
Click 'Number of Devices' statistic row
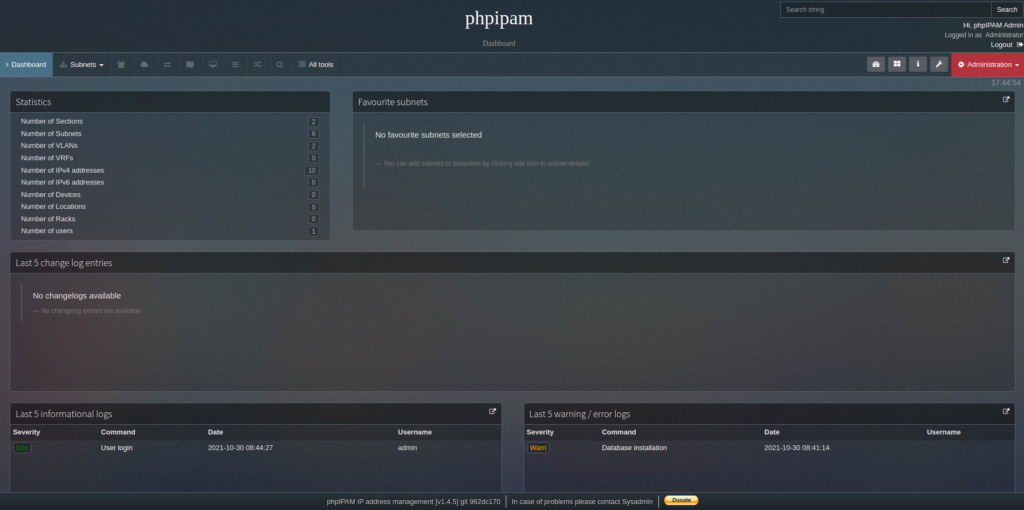pos(170,195)
